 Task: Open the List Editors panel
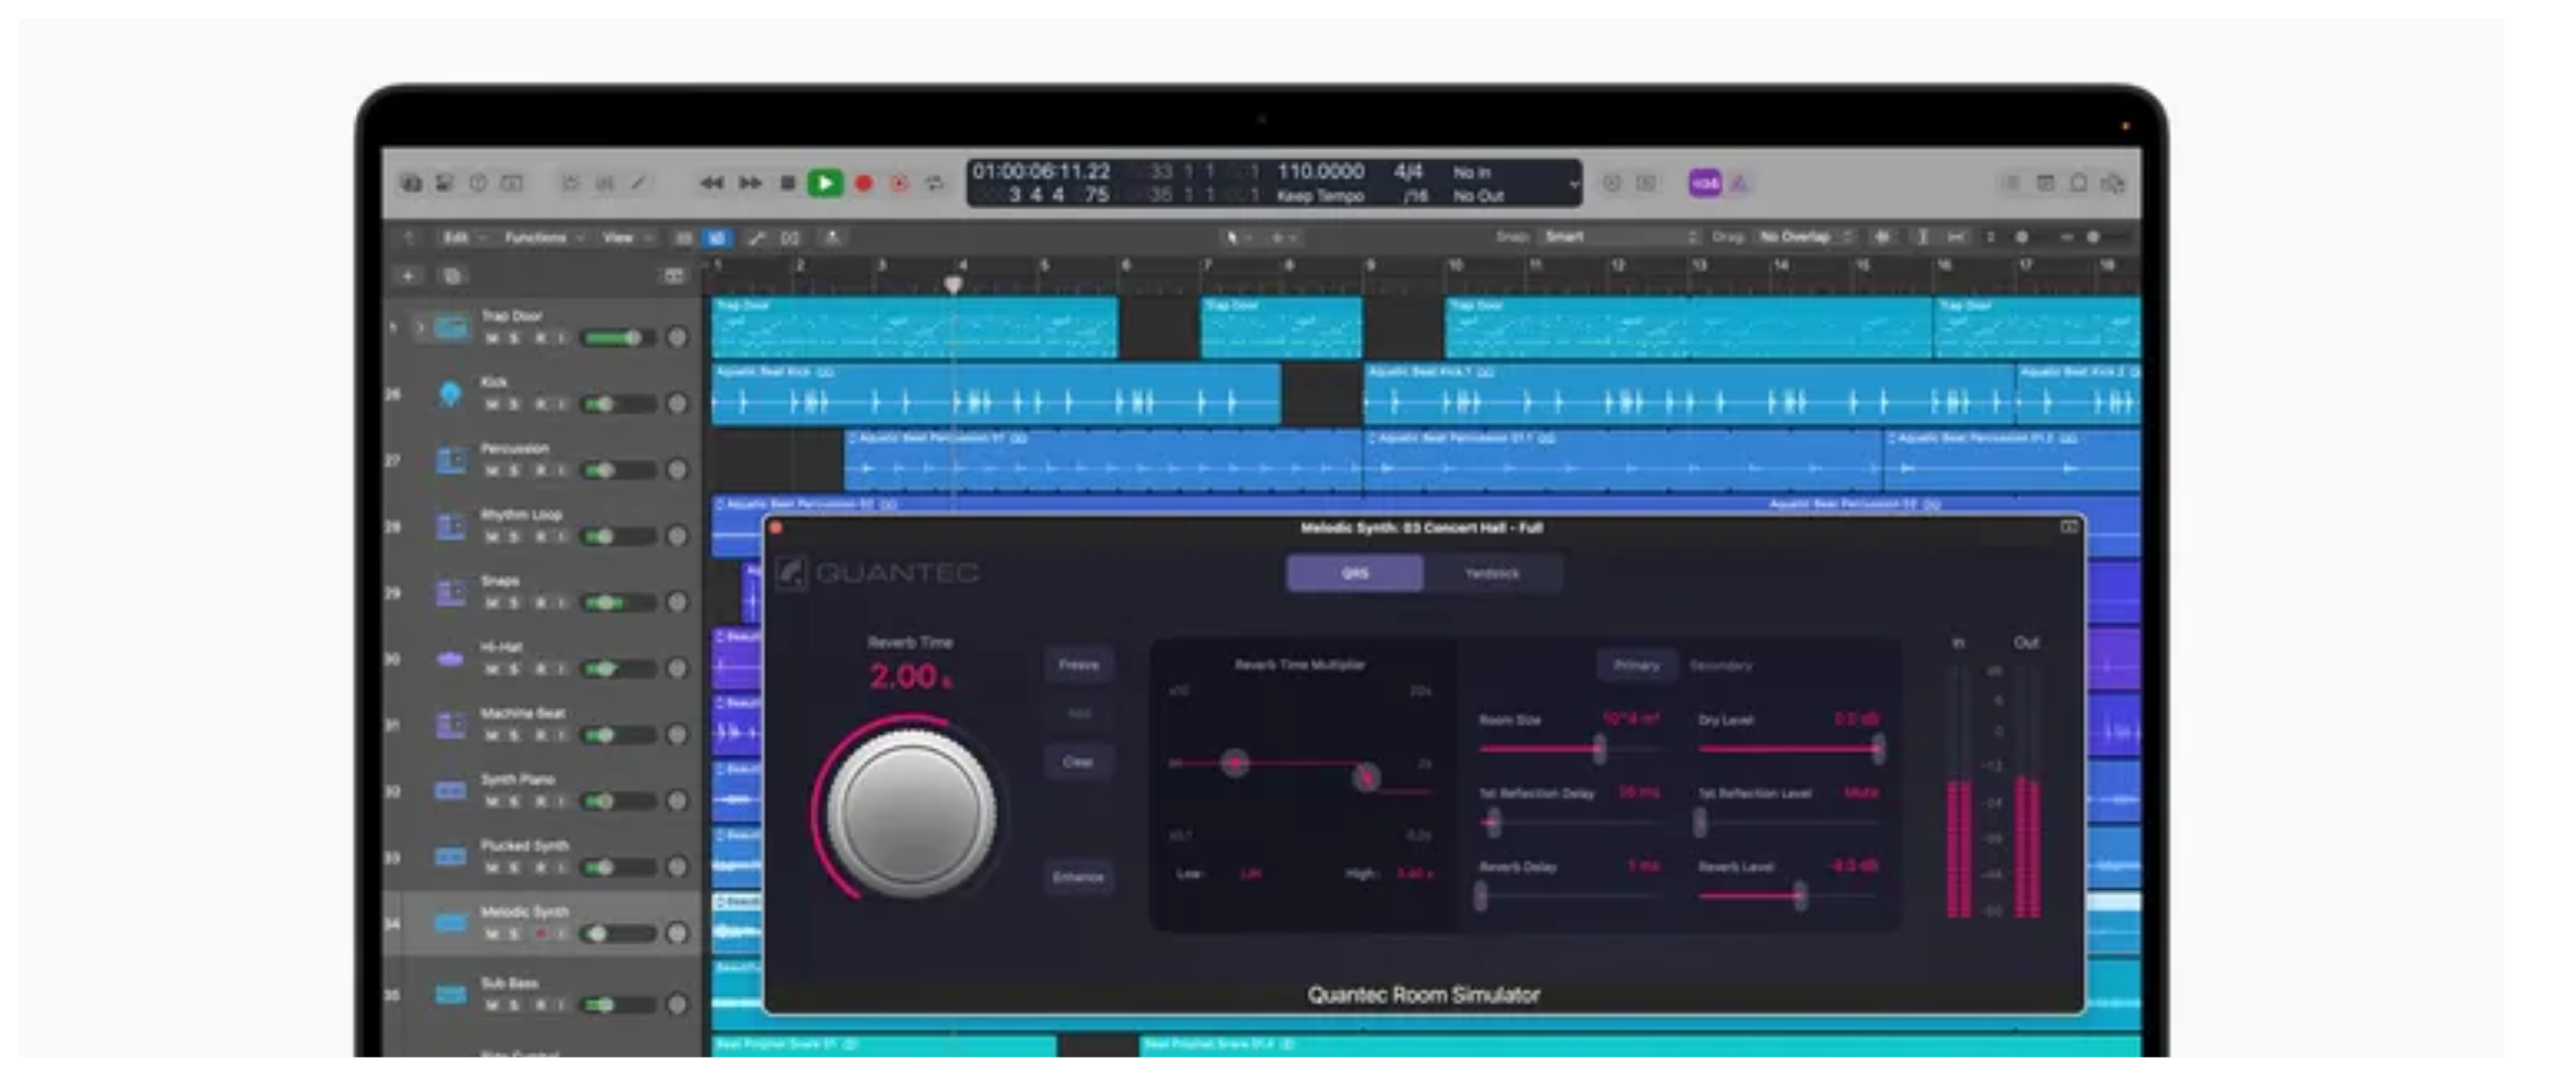(2011, 183)
